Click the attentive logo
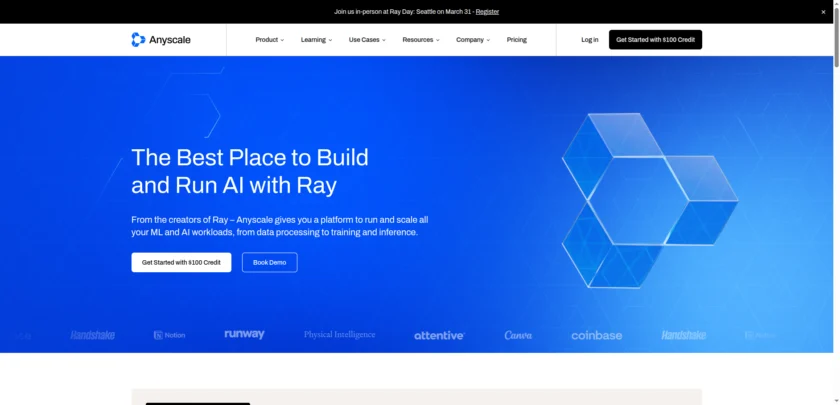840x405 pixels. [439, 335]
